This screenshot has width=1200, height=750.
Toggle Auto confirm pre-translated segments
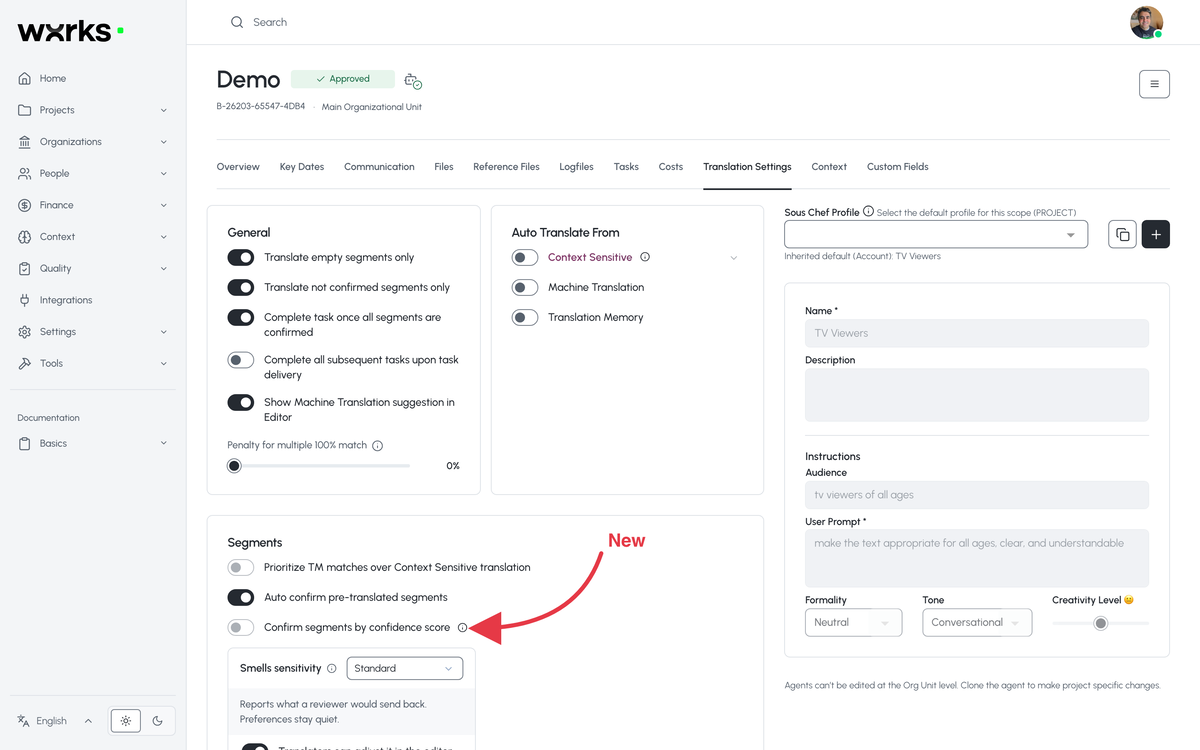tap(241, 598)
